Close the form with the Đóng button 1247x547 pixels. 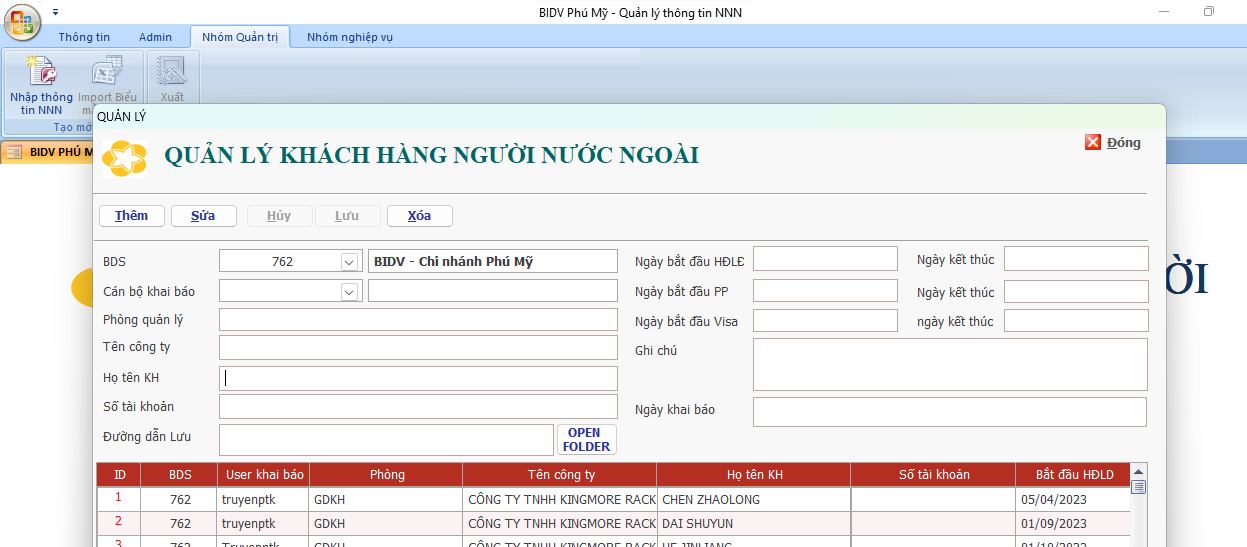pos(1113,143)
